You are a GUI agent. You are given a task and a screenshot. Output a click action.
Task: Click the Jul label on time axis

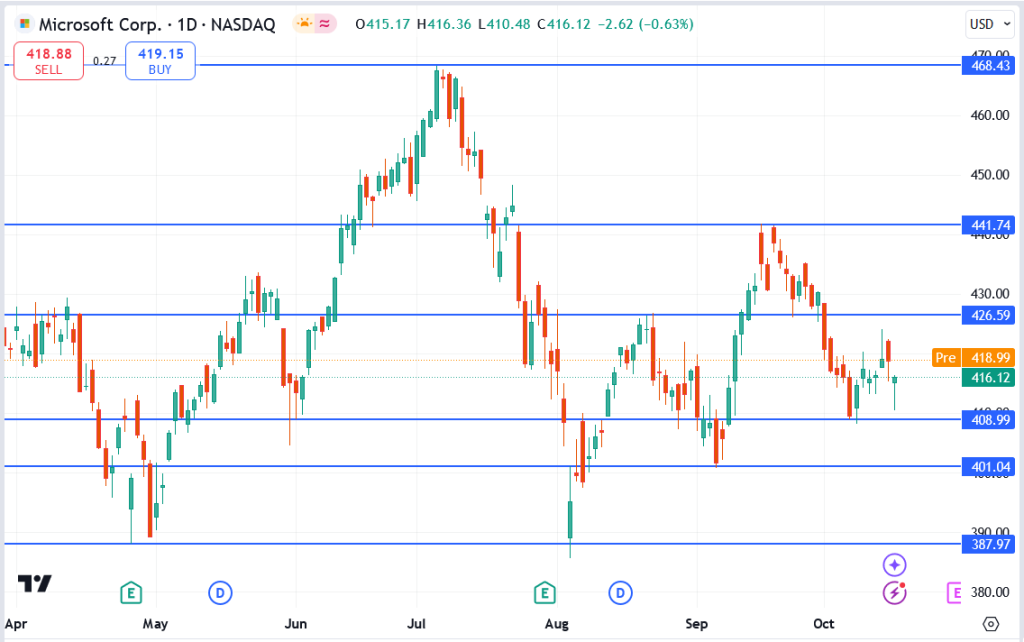click(416, 624)
